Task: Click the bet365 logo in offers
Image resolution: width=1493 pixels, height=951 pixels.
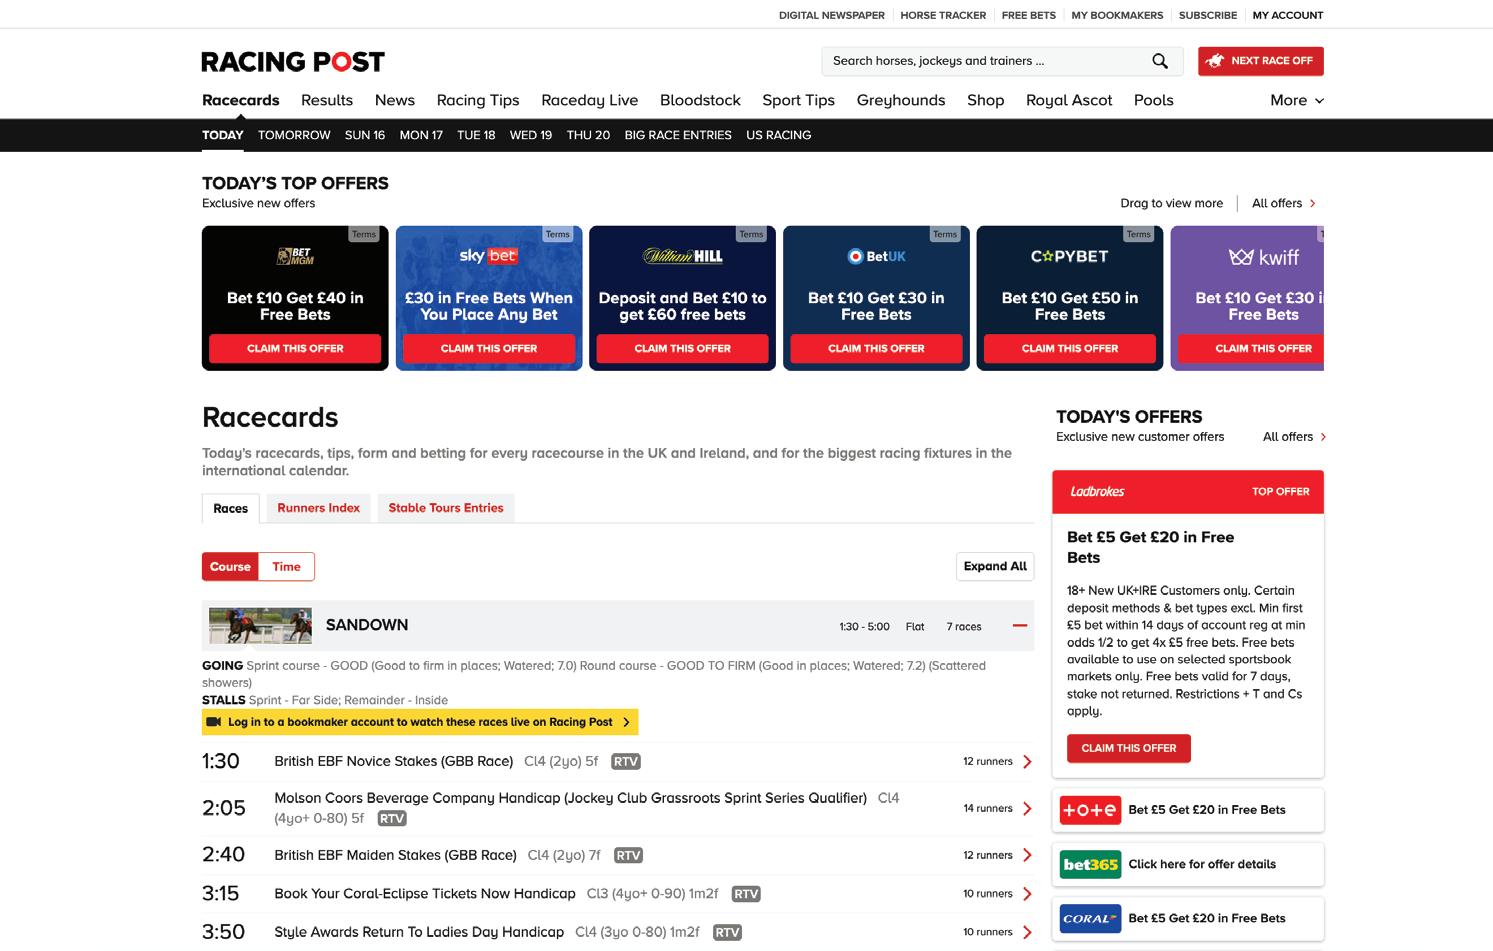Action: click(x=1090, y=864)
